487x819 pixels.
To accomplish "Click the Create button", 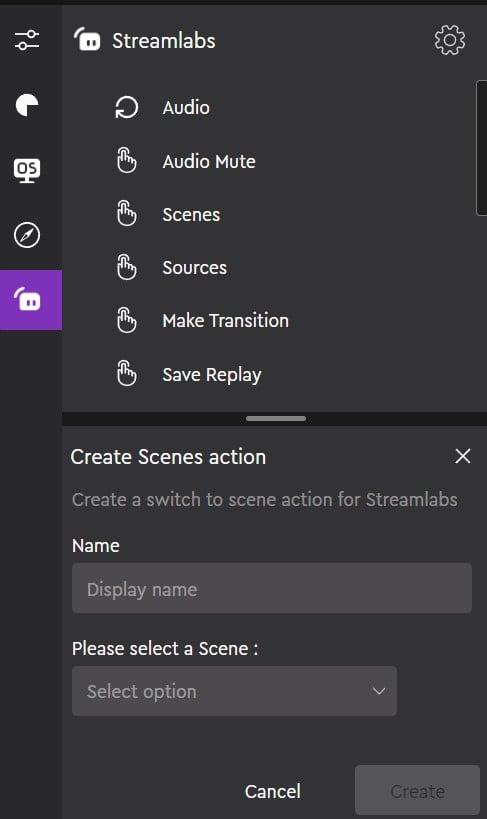I will [x=417, y=790].
